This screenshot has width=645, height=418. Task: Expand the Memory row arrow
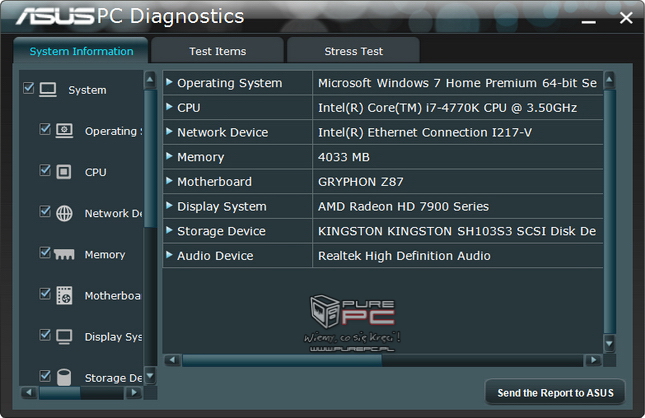[169, 156]
